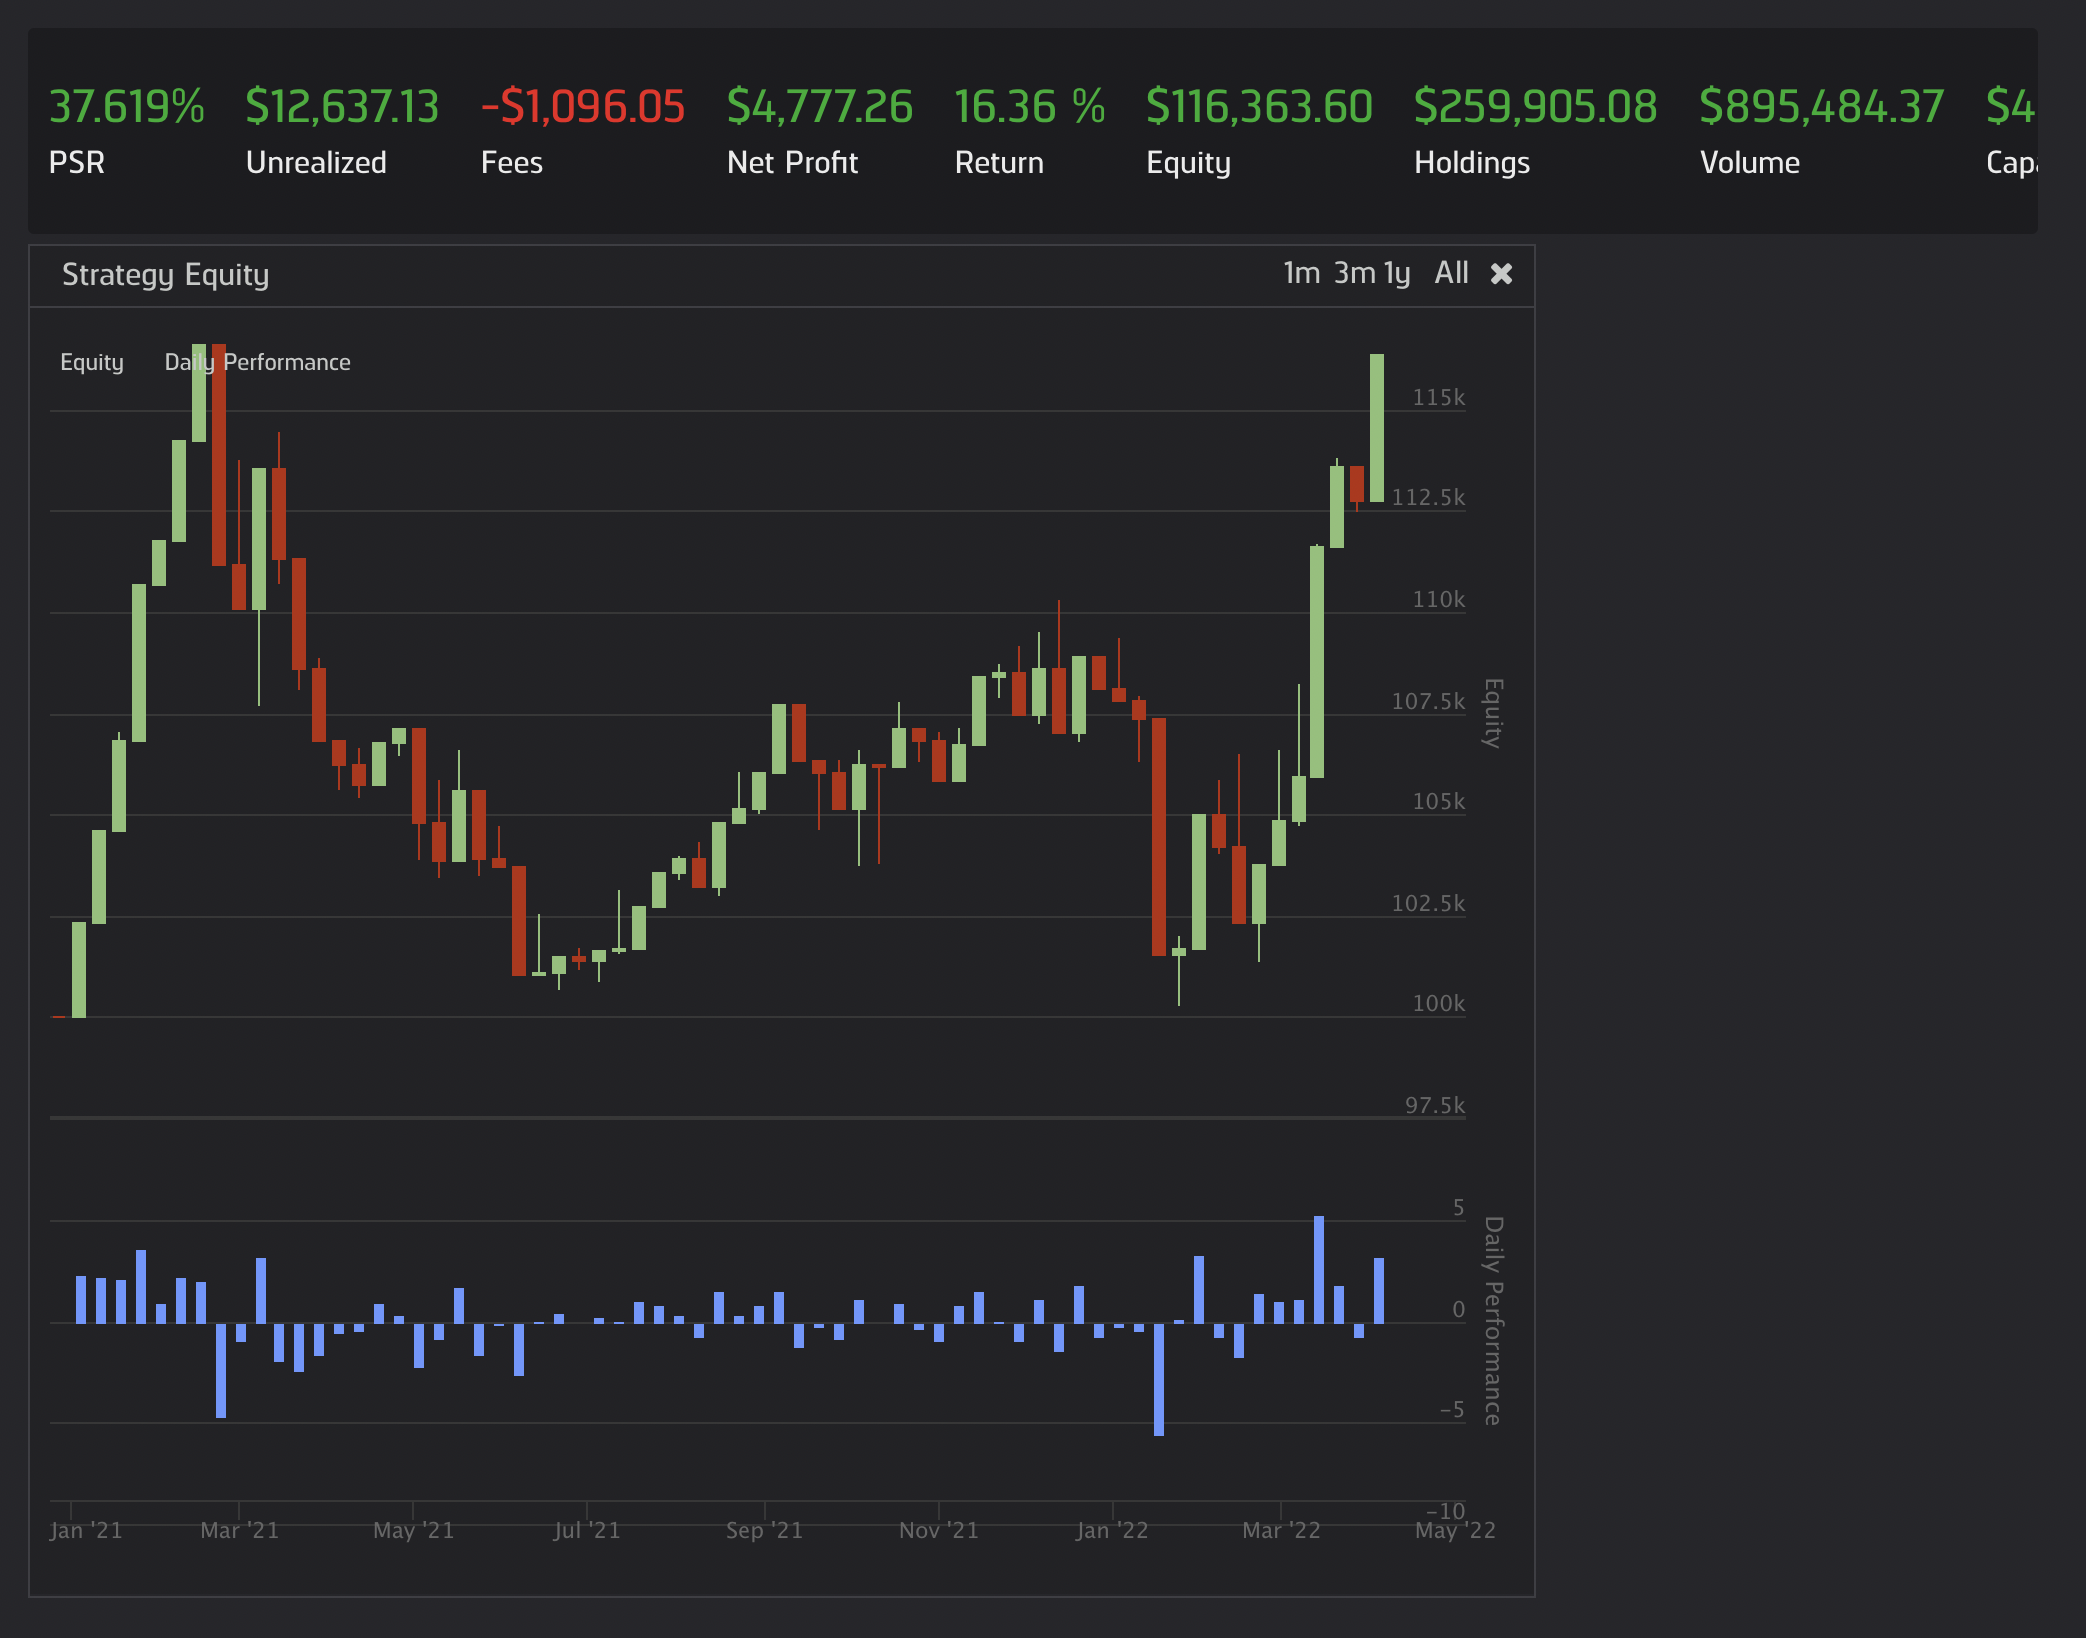
Task: Click the Return 16.36 % statistic
Action: pyautogui.click(x=1030, y=107)
